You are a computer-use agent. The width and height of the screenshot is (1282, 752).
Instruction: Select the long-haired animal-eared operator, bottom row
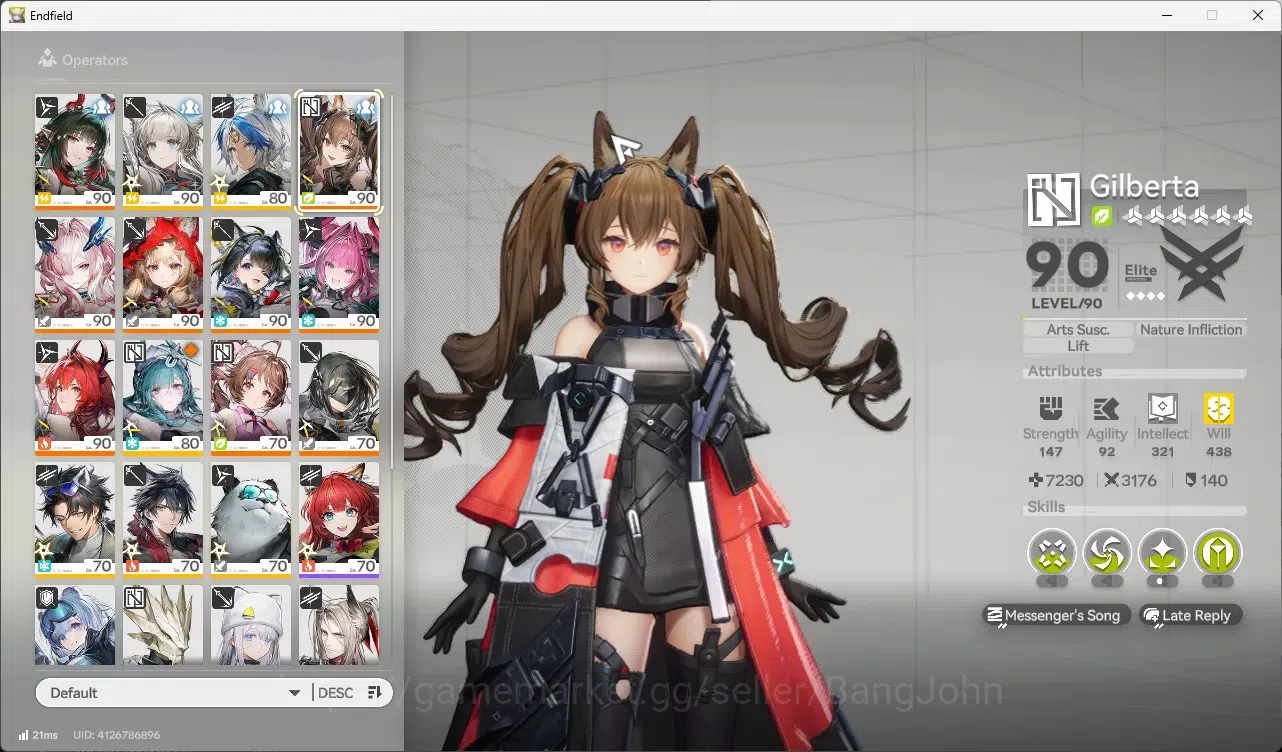pyautogui.click(x=339, y=625)
